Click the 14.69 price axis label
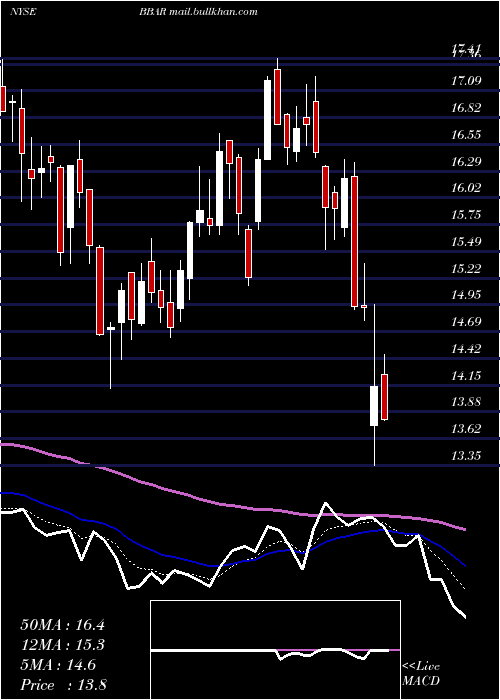This screenshot has height=700, width=500. click(466, 321)
